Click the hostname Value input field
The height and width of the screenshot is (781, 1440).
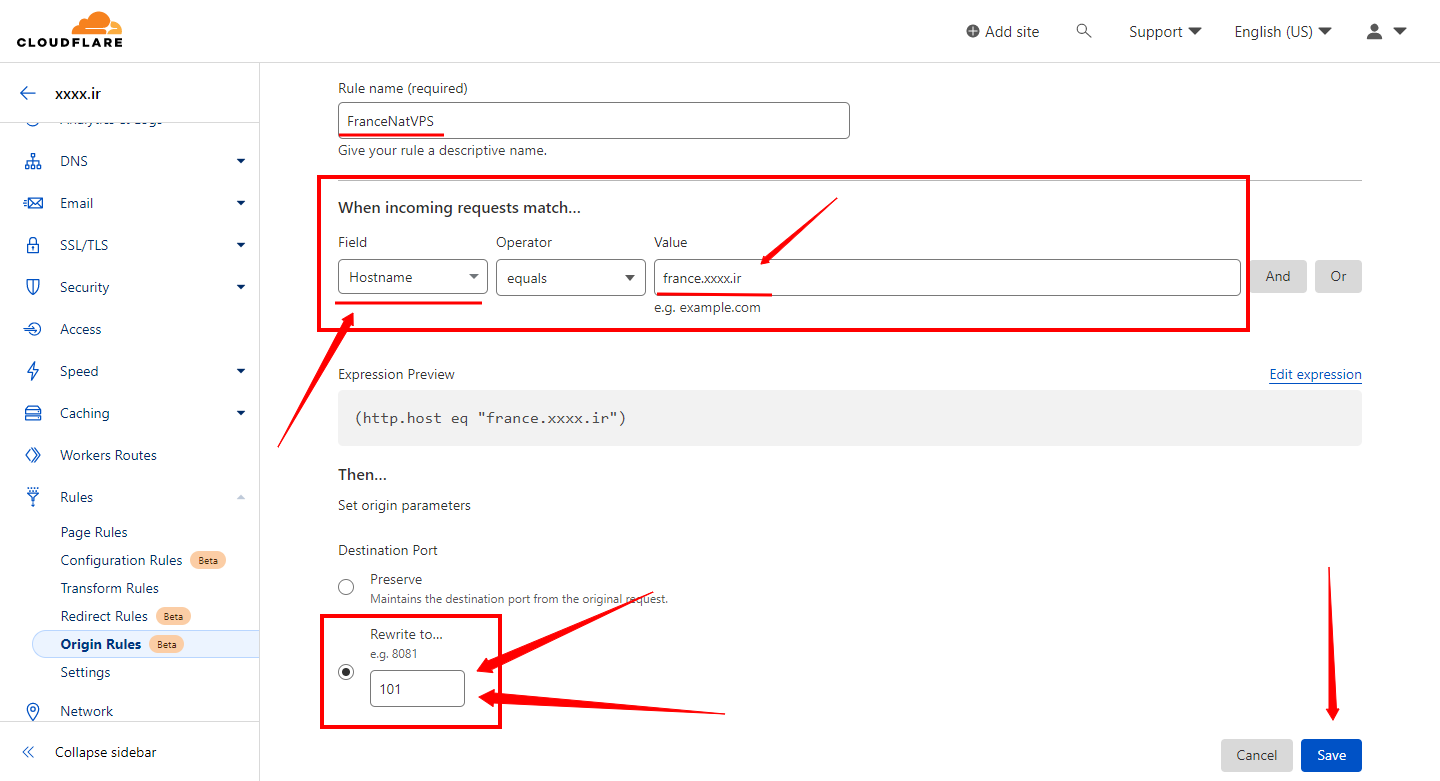click(947, 277)
